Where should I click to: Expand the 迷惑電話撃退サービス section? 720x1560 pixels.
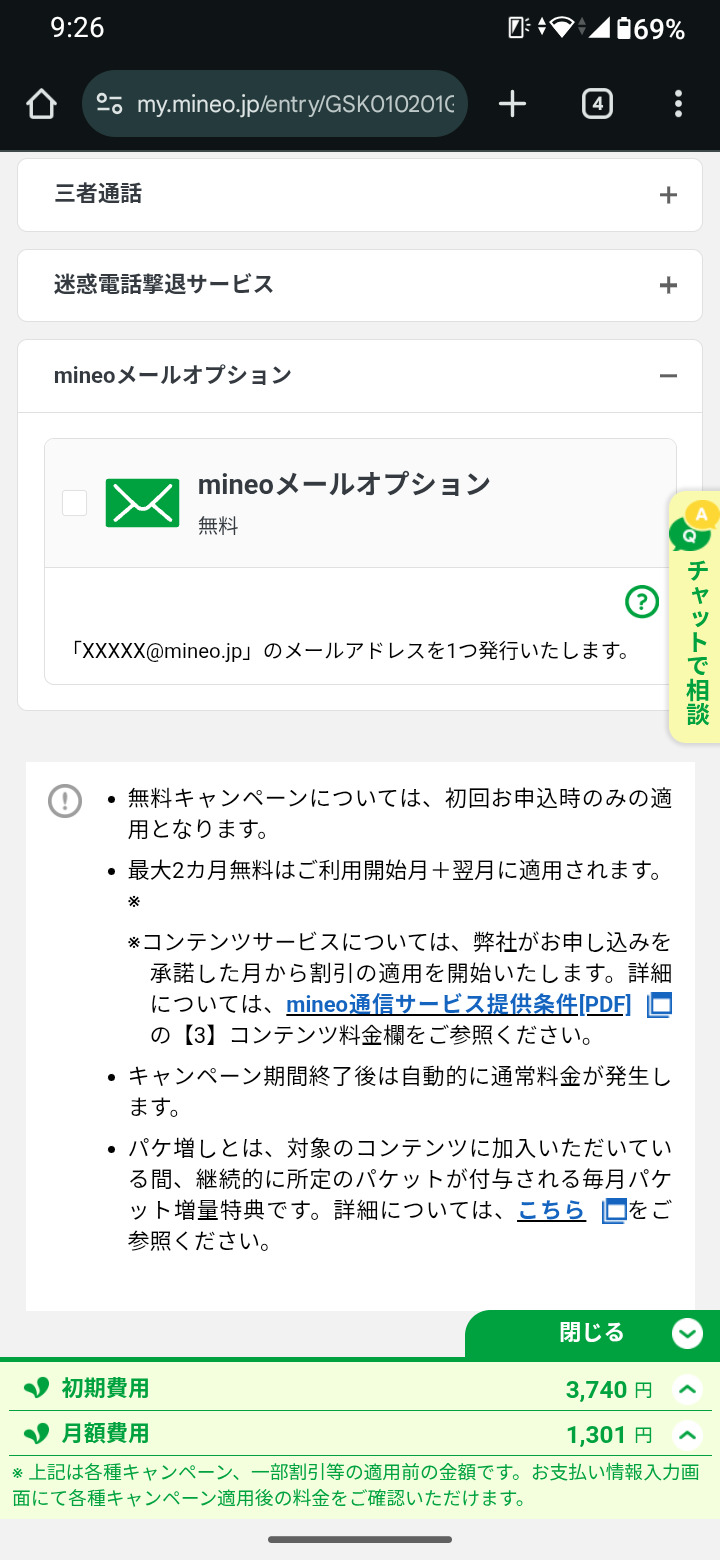(668, 286)
